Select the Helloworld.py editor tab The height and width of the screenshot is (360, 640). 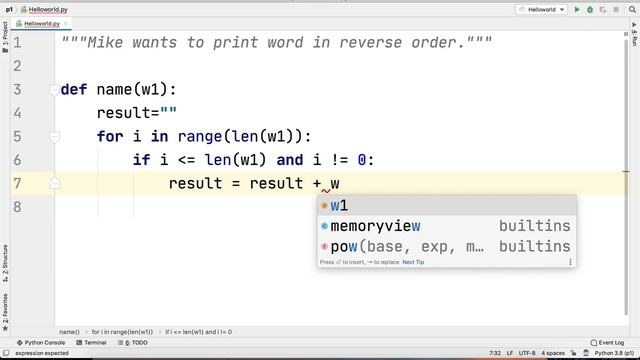click(x=42, y=24)
